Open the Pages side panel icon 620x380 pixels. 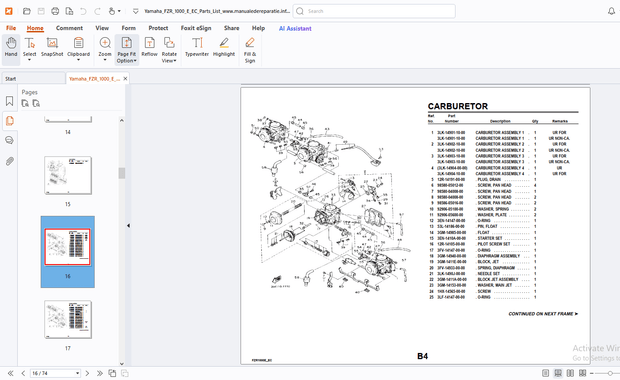click(x=9, y=121)
